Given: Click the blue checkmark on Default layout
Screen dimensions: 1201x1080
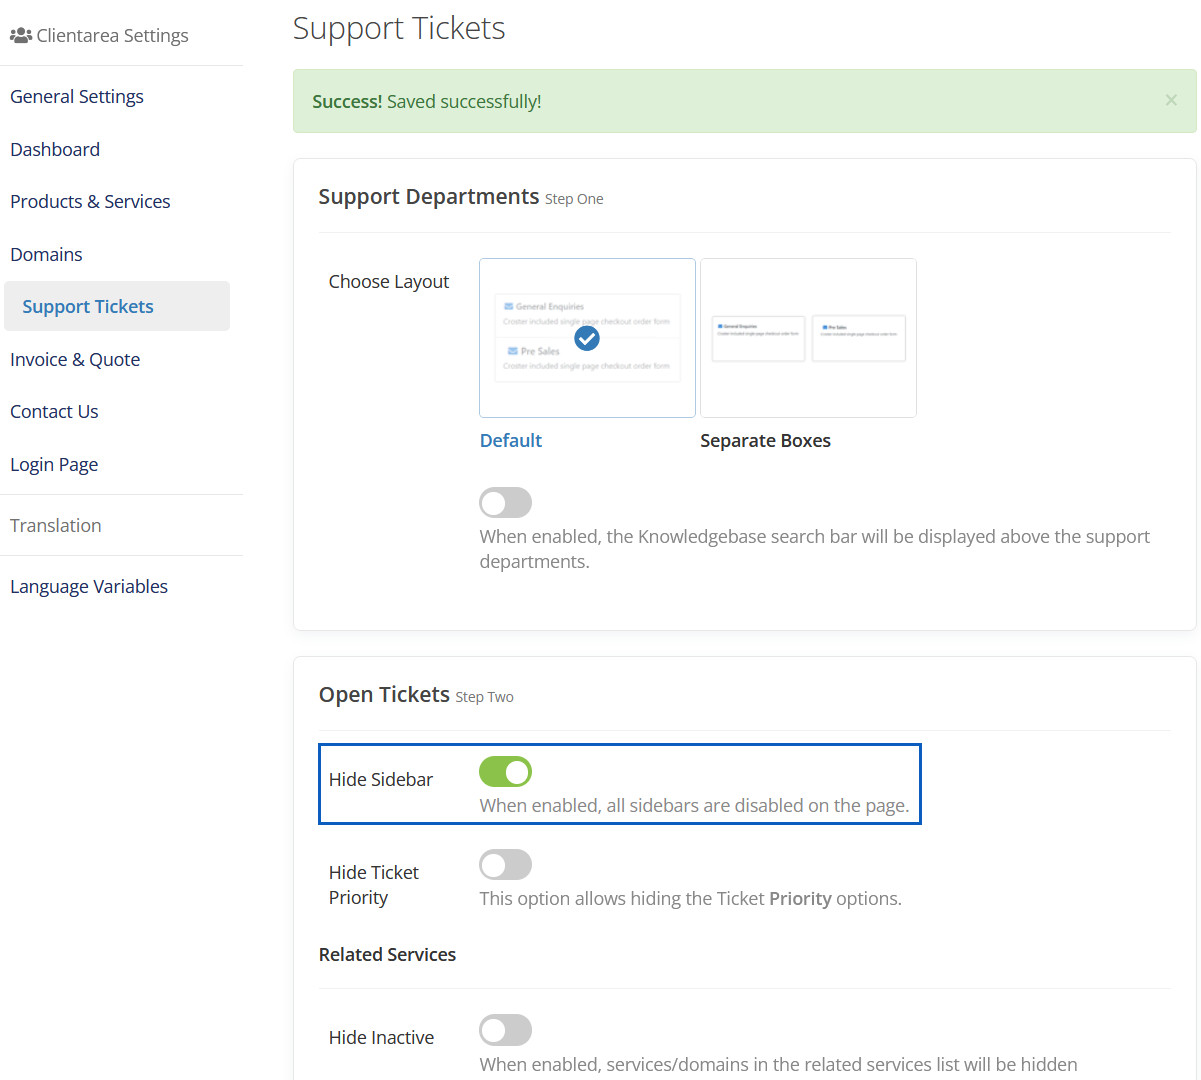Looking at the screenshot, I should [587, 339].
